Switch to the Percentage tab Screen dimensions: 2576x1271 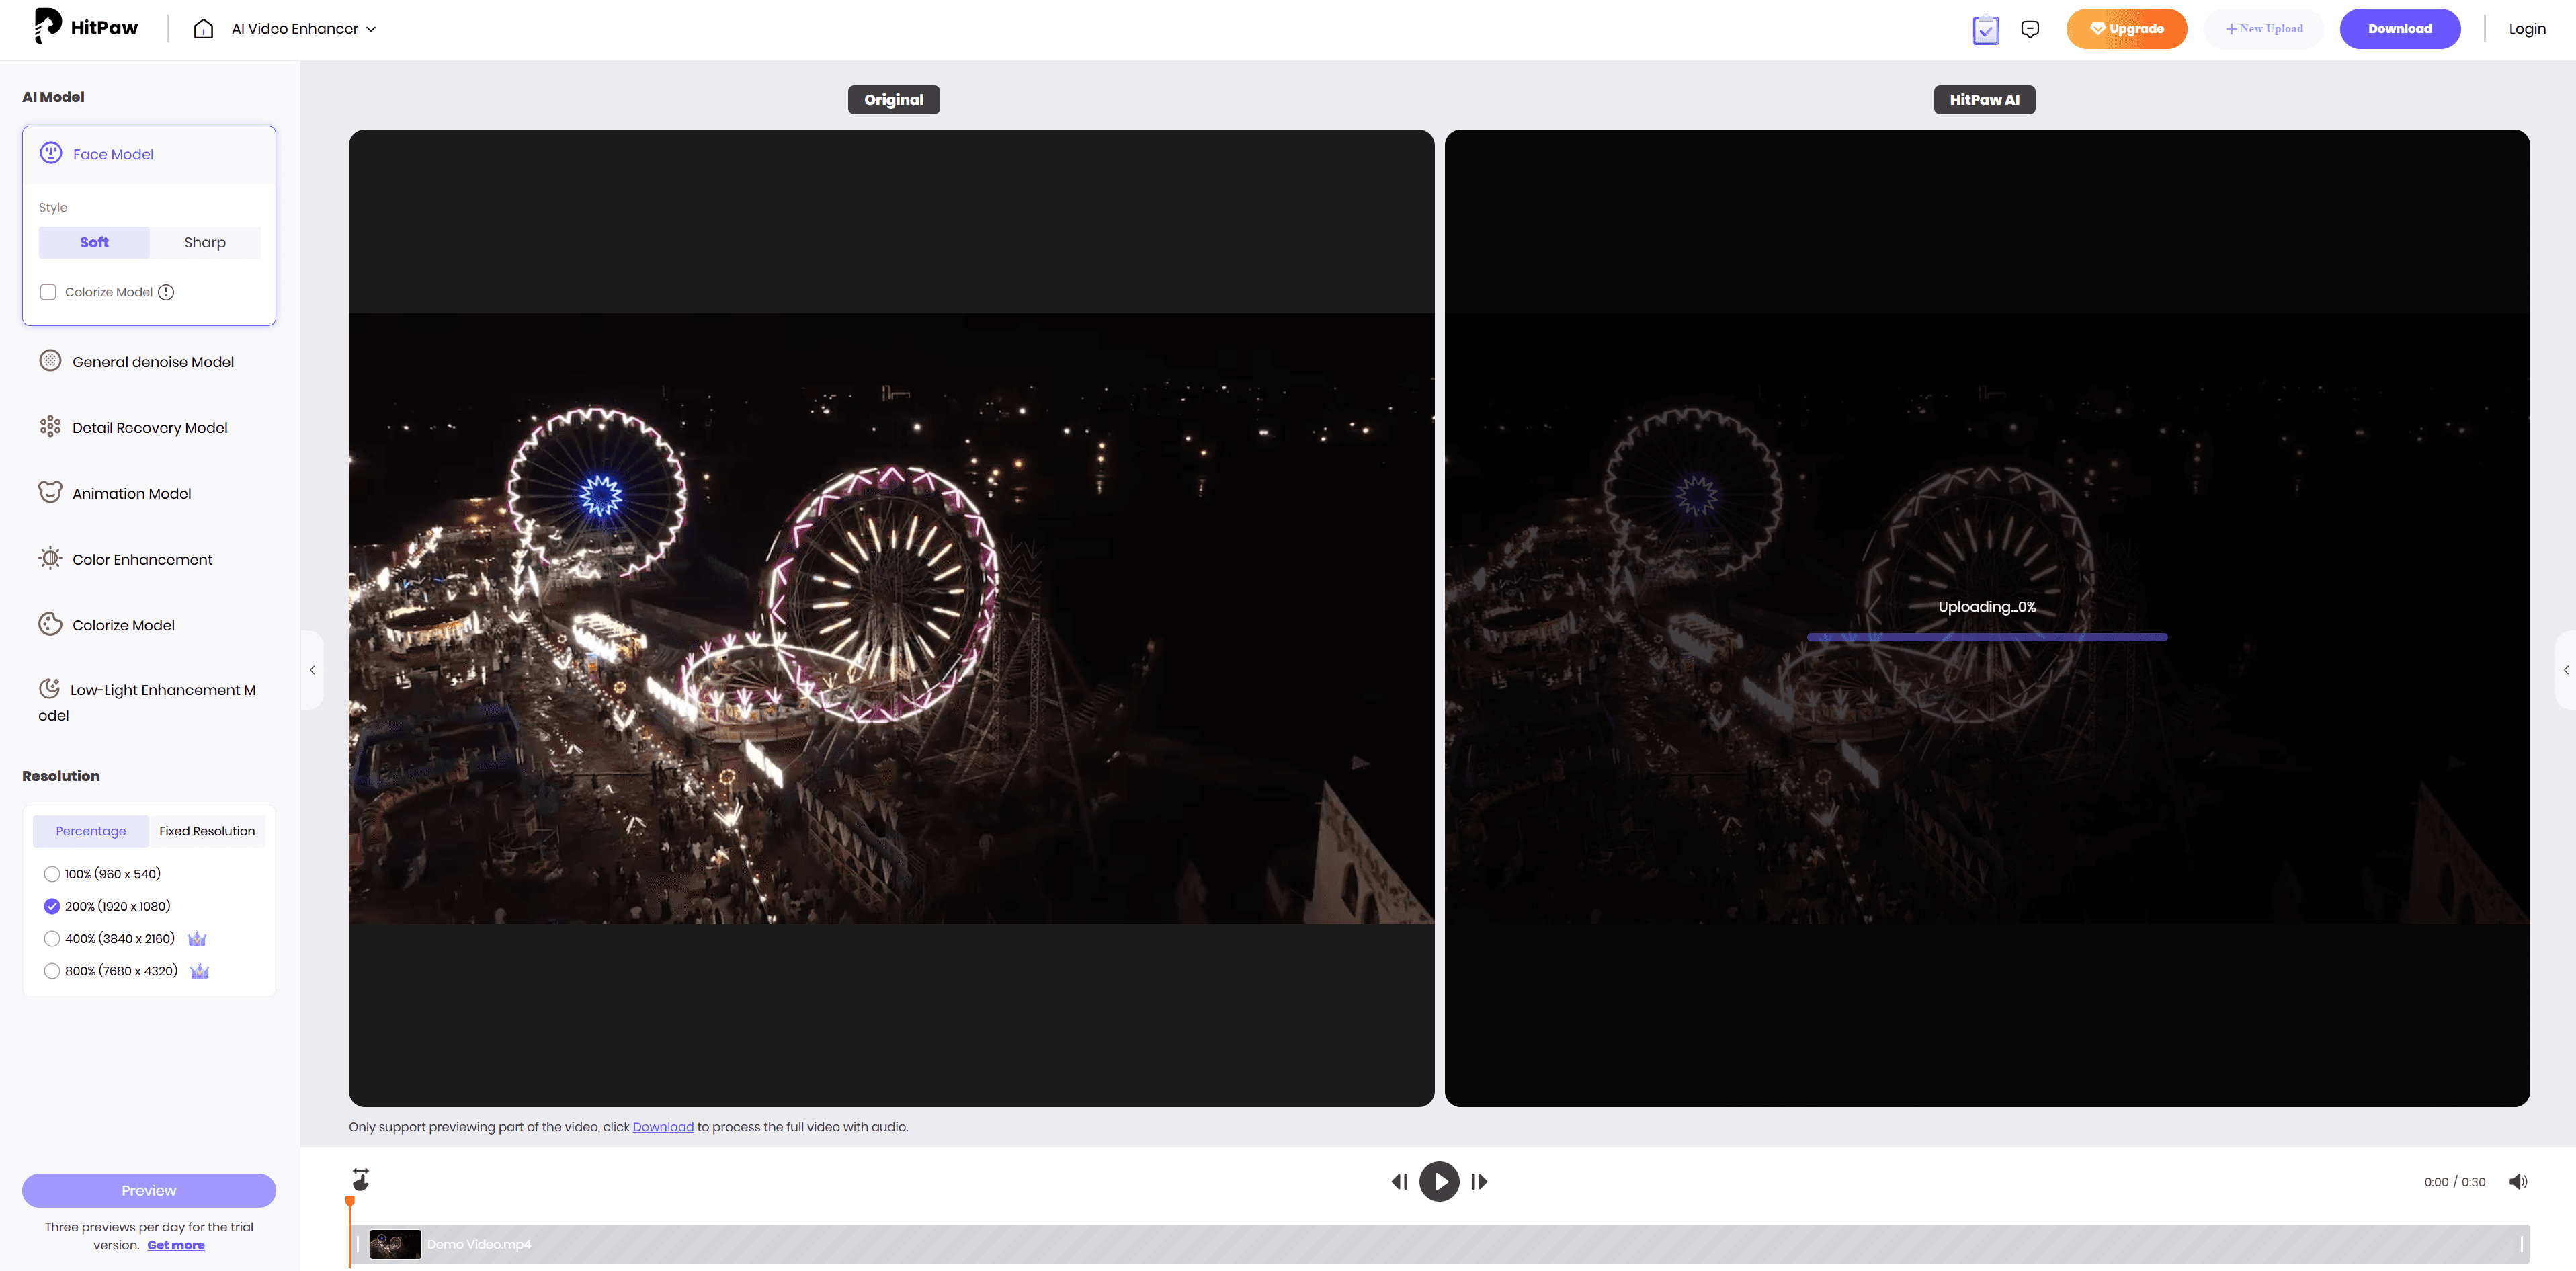click(x=91, y=831)
